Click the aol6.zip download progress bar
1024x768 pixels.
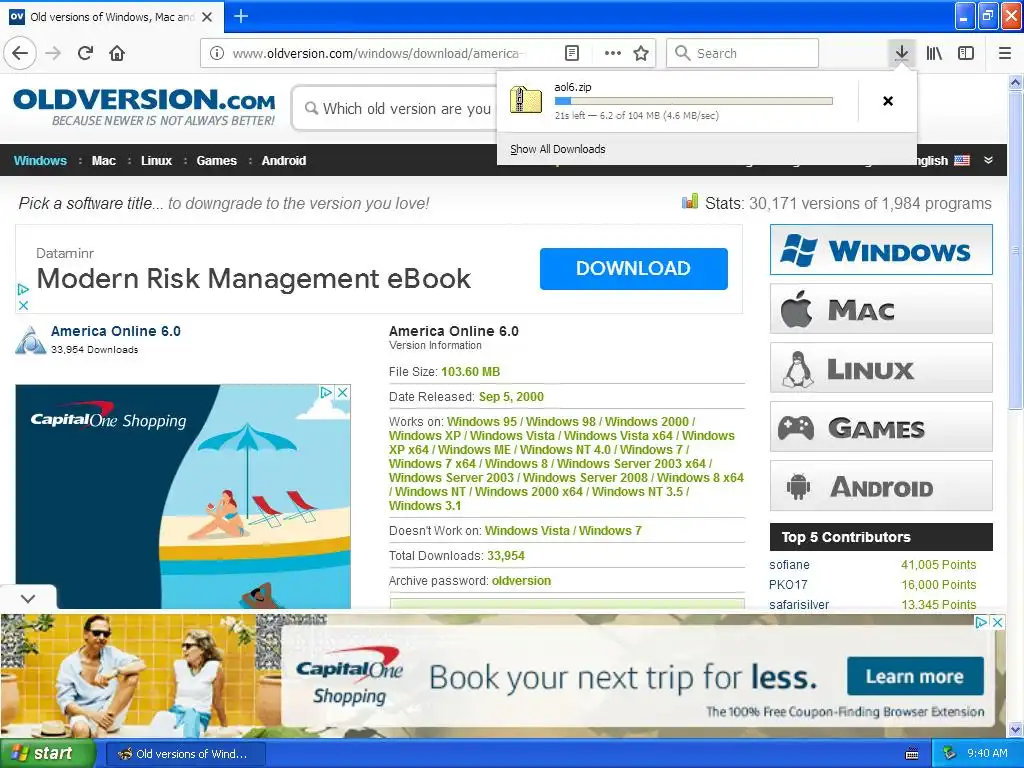click(x=693, y=101)
